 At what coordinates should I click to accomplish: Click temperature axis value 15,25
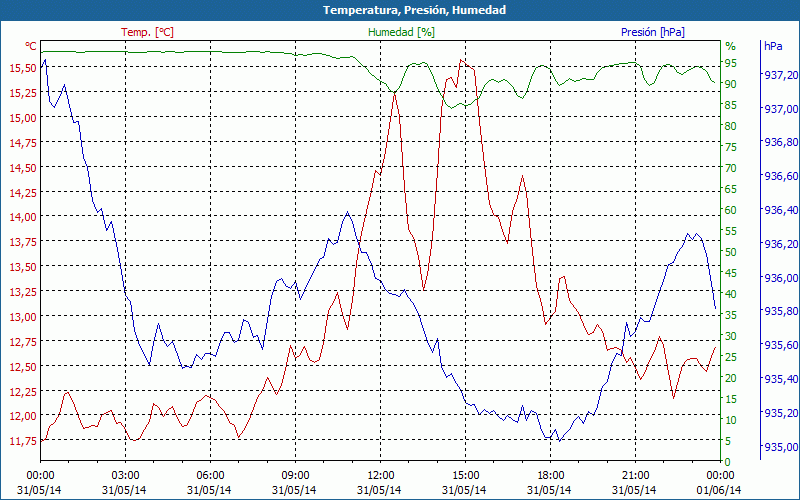(23, 93)
